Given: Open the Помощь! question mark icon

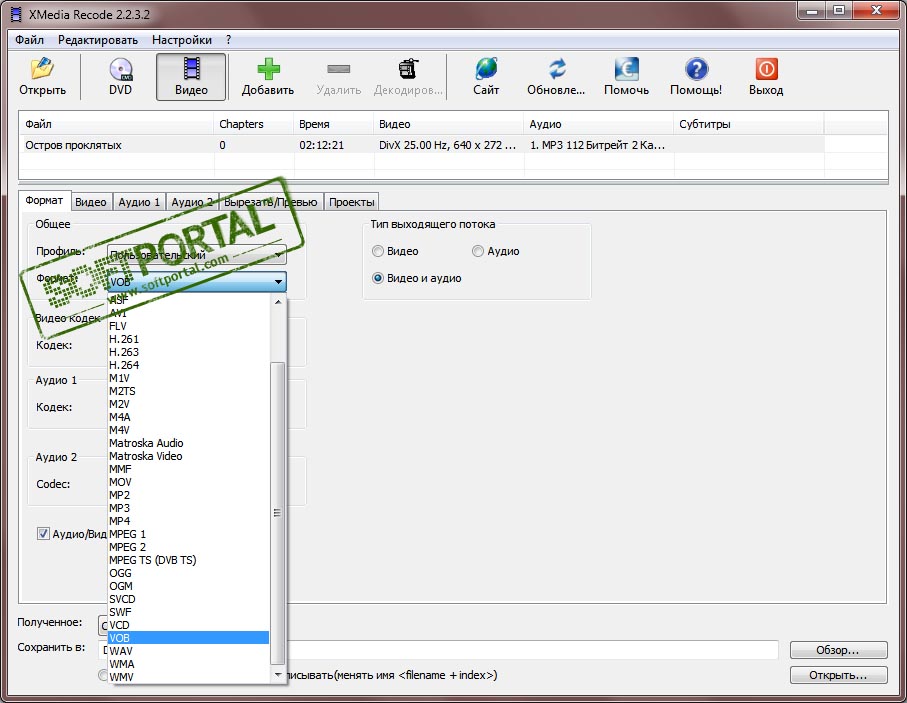Looking at the screenshot, I should click(x=696, y=69).
